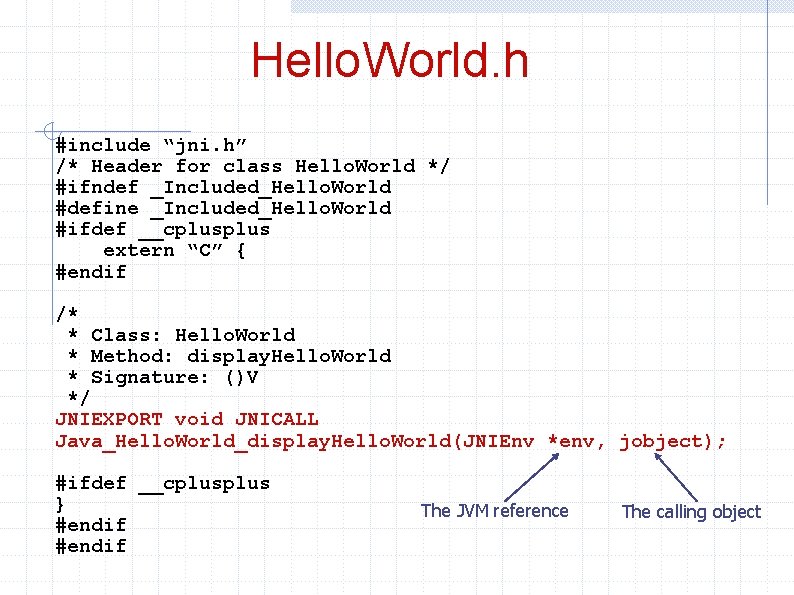This screenshot has width=794, height=595.
Task: Click the label The JVM reference
Action: 495,511
